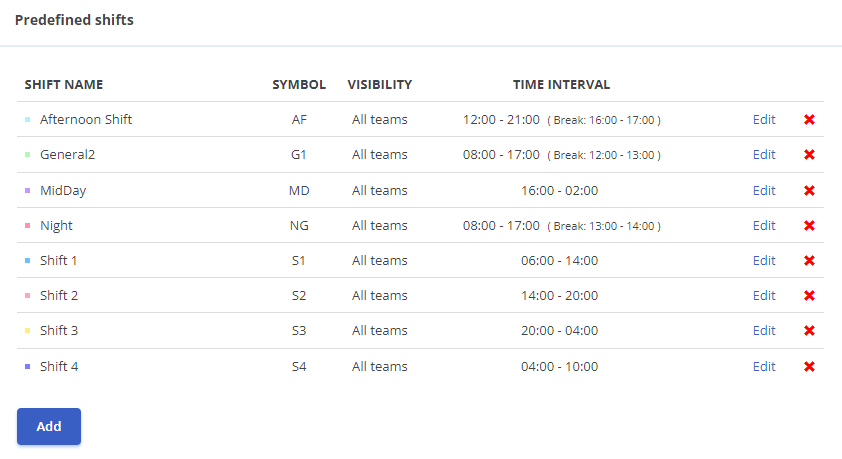
Task: Click the green General2 color square
Action: pyautogui.click(x=27, y=155)
